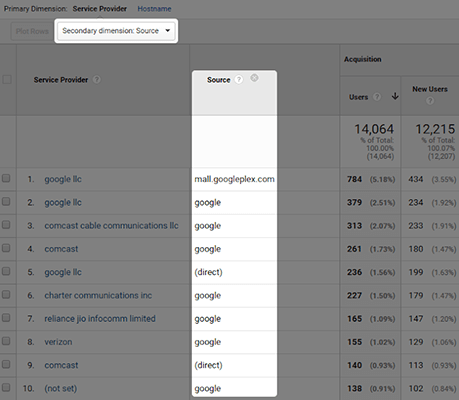
Task: Click mall.googleplex.com source cell
Action: click(234, 179)
